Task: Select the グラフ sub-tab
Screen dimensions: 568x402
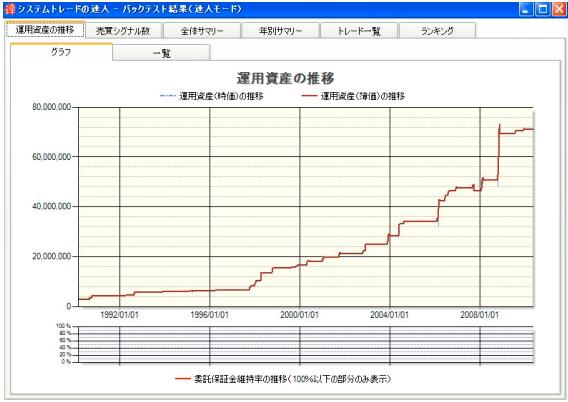Action: point(61,52)
